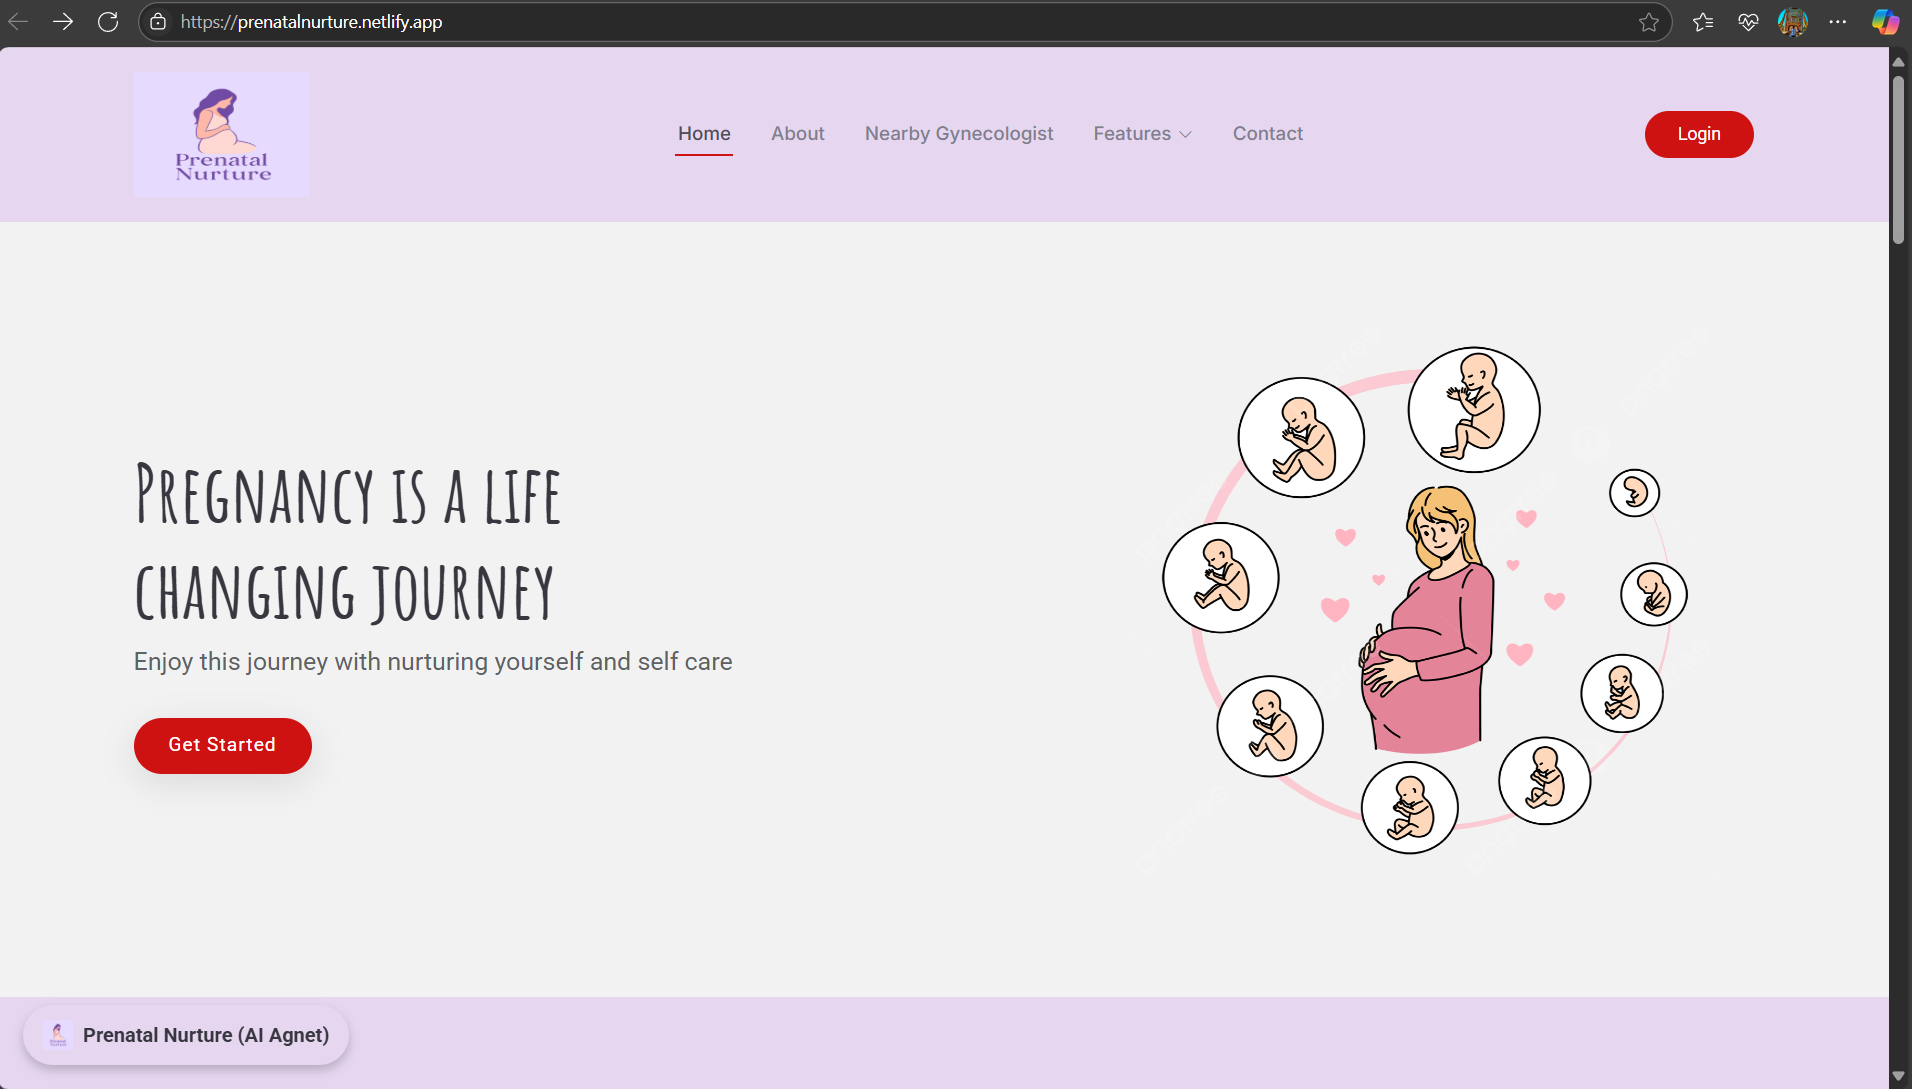
Task: Click the scrollbar down arrow
Action: pyautogui.click(x=1897, y=1076)
